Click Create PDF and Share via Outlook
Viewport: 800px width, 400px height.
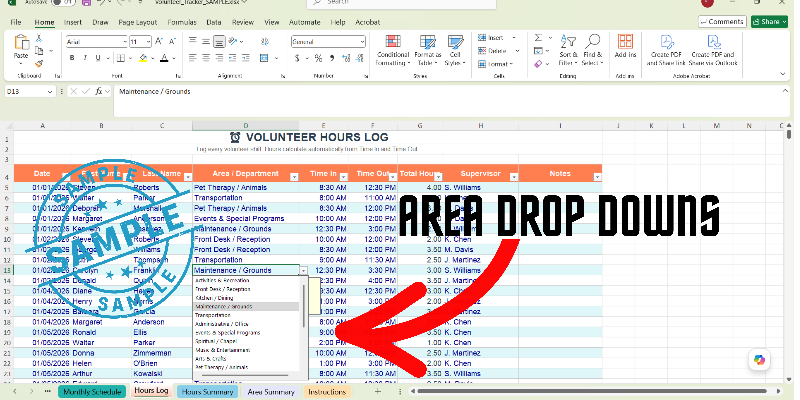pos(713,51)
